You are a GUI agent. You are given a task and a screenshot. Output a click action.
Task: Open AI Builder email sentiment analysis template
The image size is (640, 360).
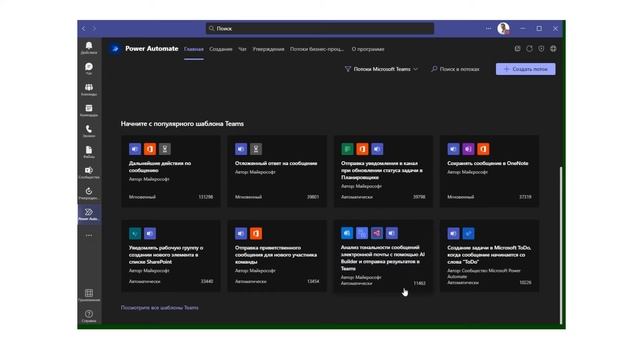(x=383, y=256)
